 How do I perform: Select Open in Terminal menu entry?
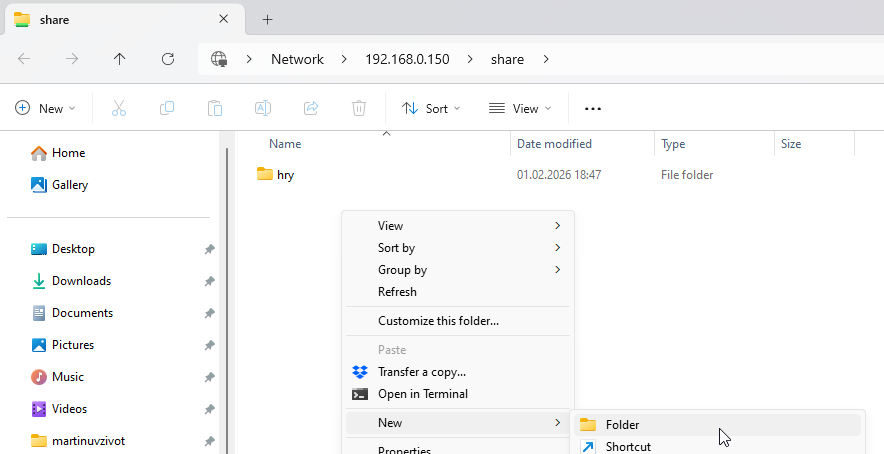422,394
